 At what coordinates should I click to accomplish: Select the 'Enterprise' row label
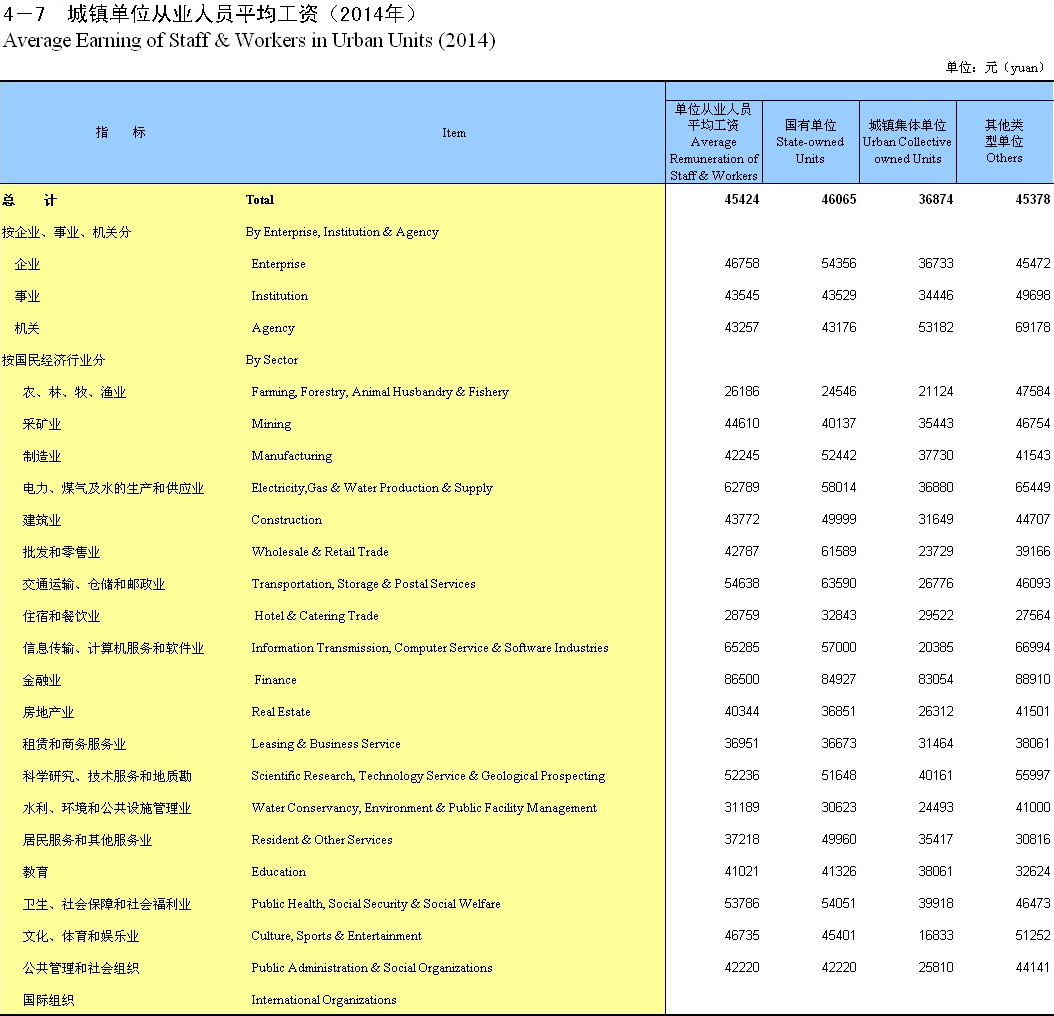pyautogui.click(x=278, y=264)
